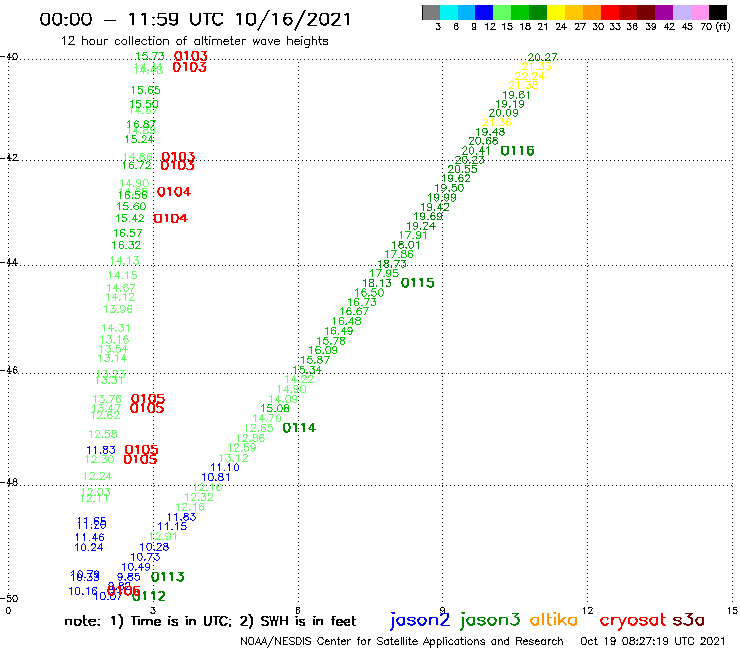The height and width of the screenshot is (650, 740).
Task: Click the '70 (ft)' scale label
Action: (715, 26)
